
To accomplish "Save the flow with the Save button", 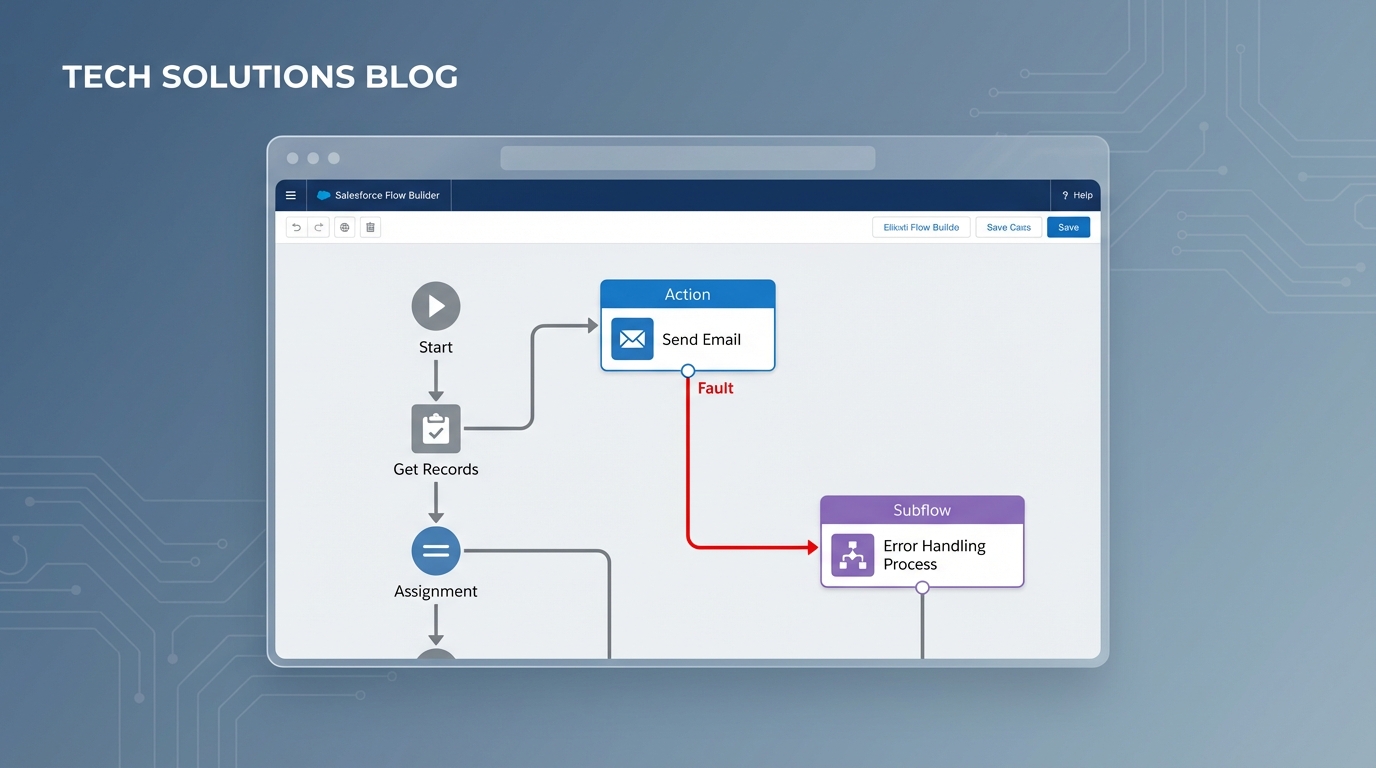I will click(x=1068, y=227).
